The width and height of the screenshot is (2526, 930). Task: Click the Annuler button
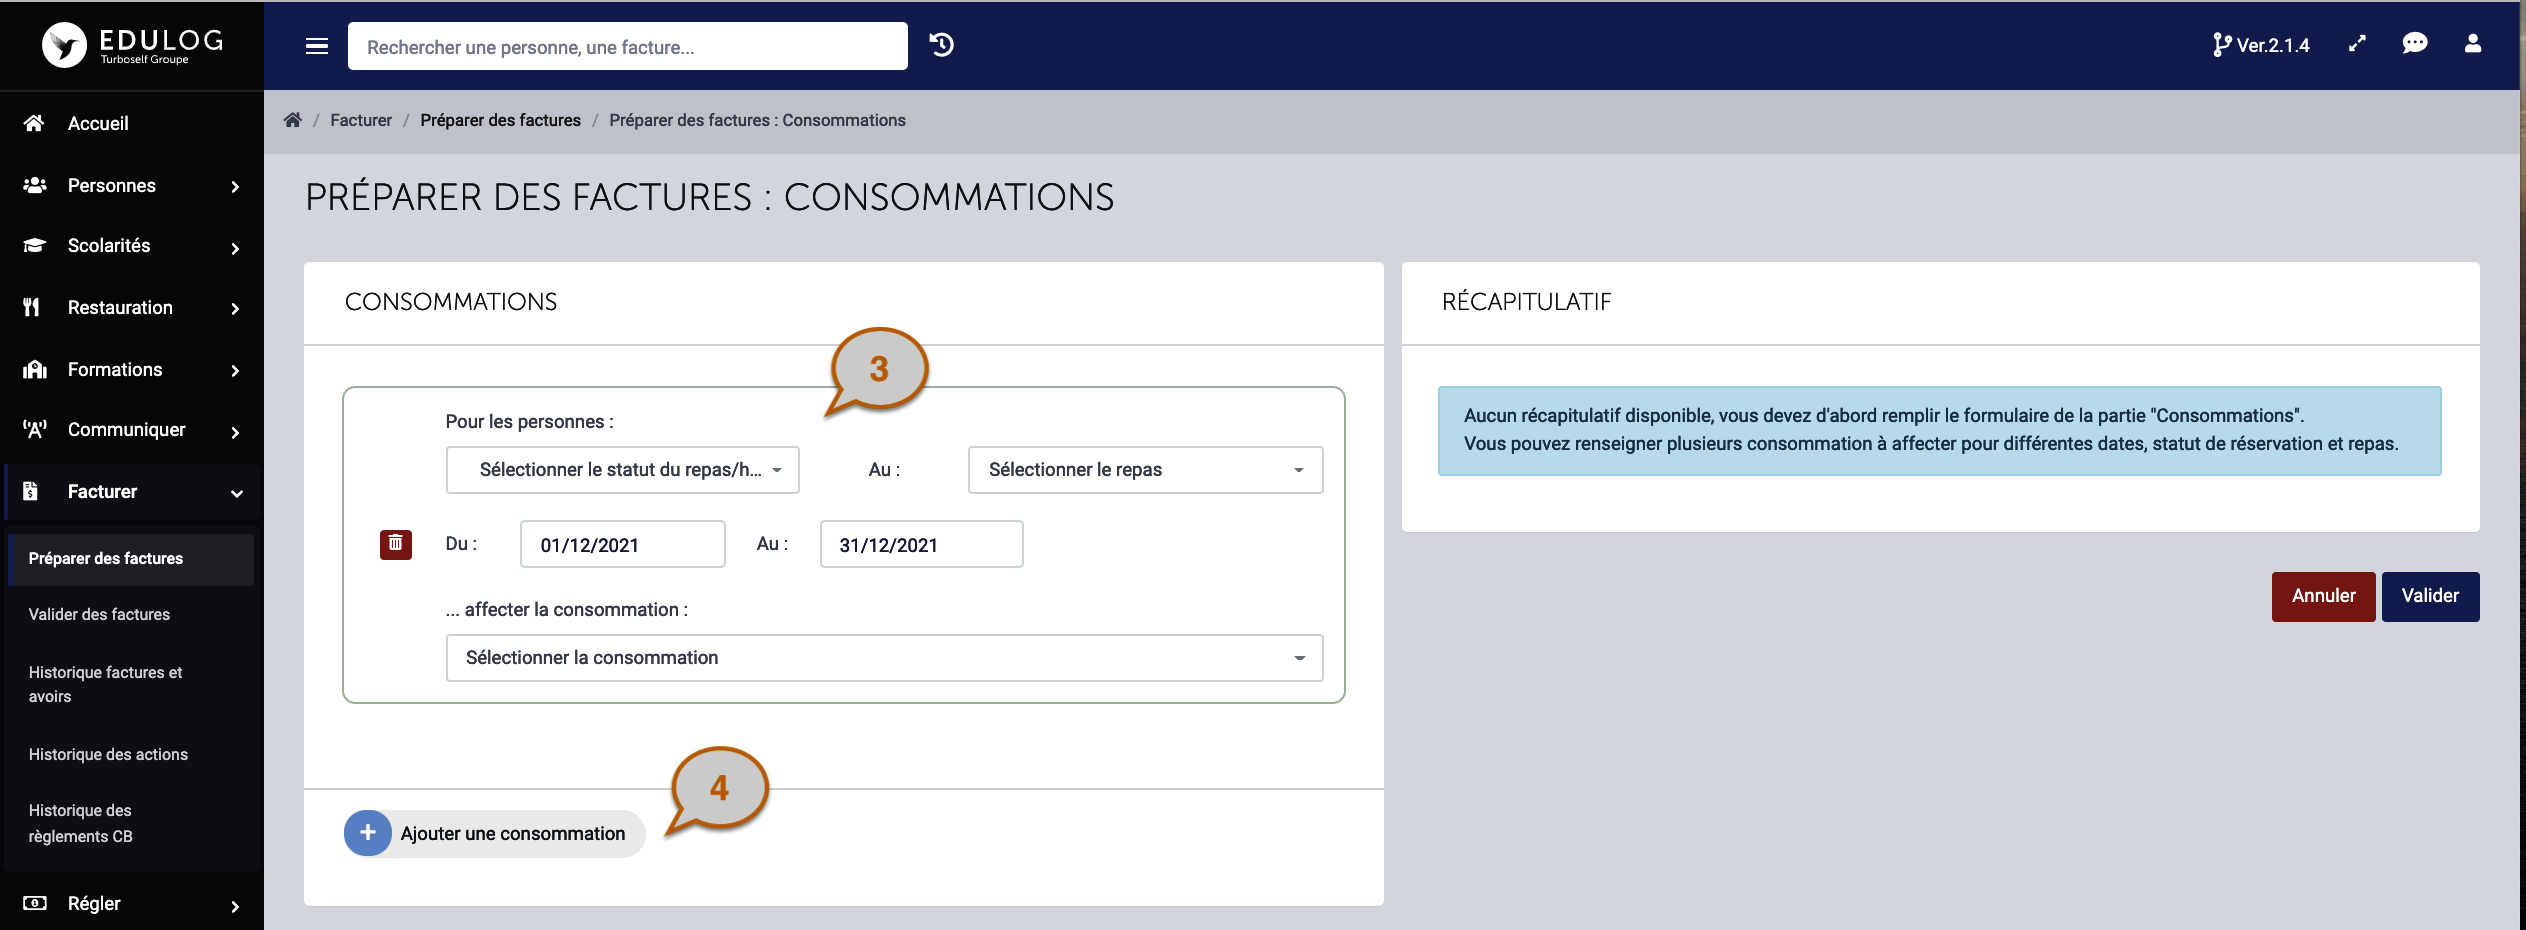coord(2323,596)
